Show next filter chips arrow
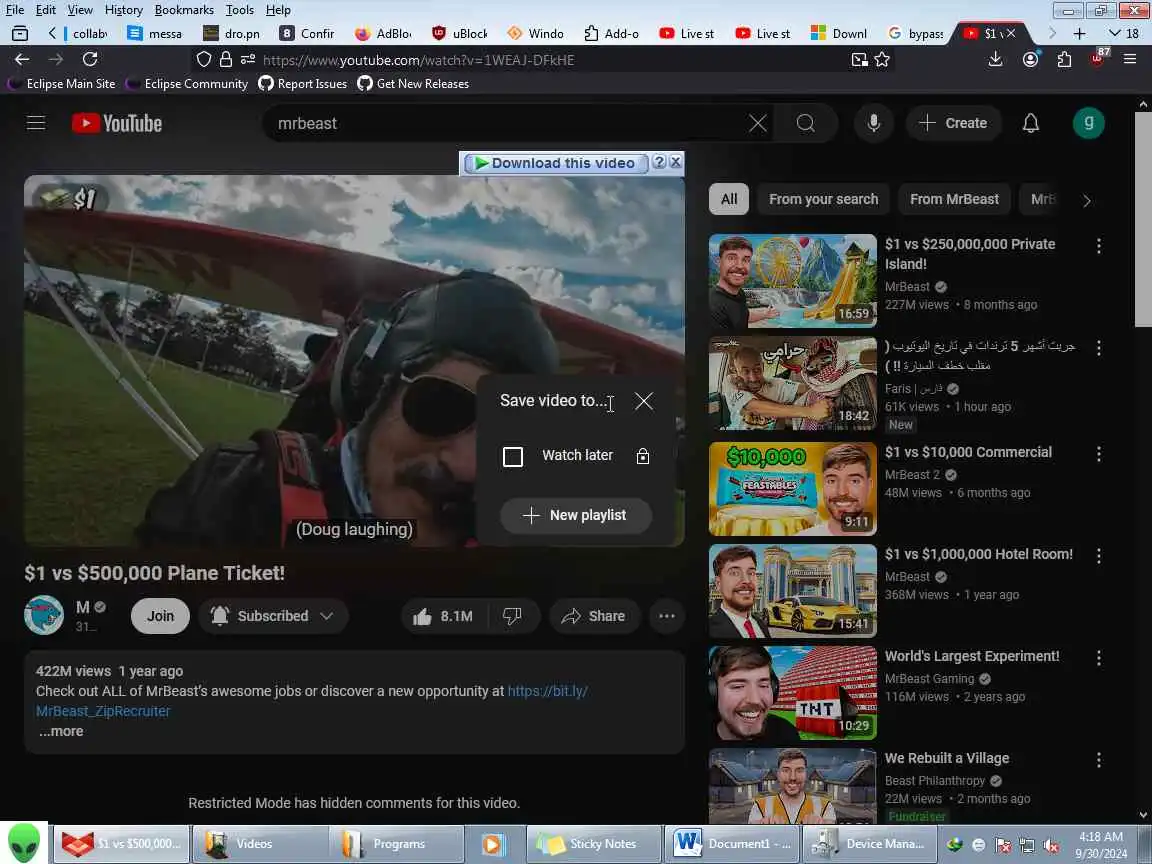Screen dimensions: 1152x864 (1087, 200)
